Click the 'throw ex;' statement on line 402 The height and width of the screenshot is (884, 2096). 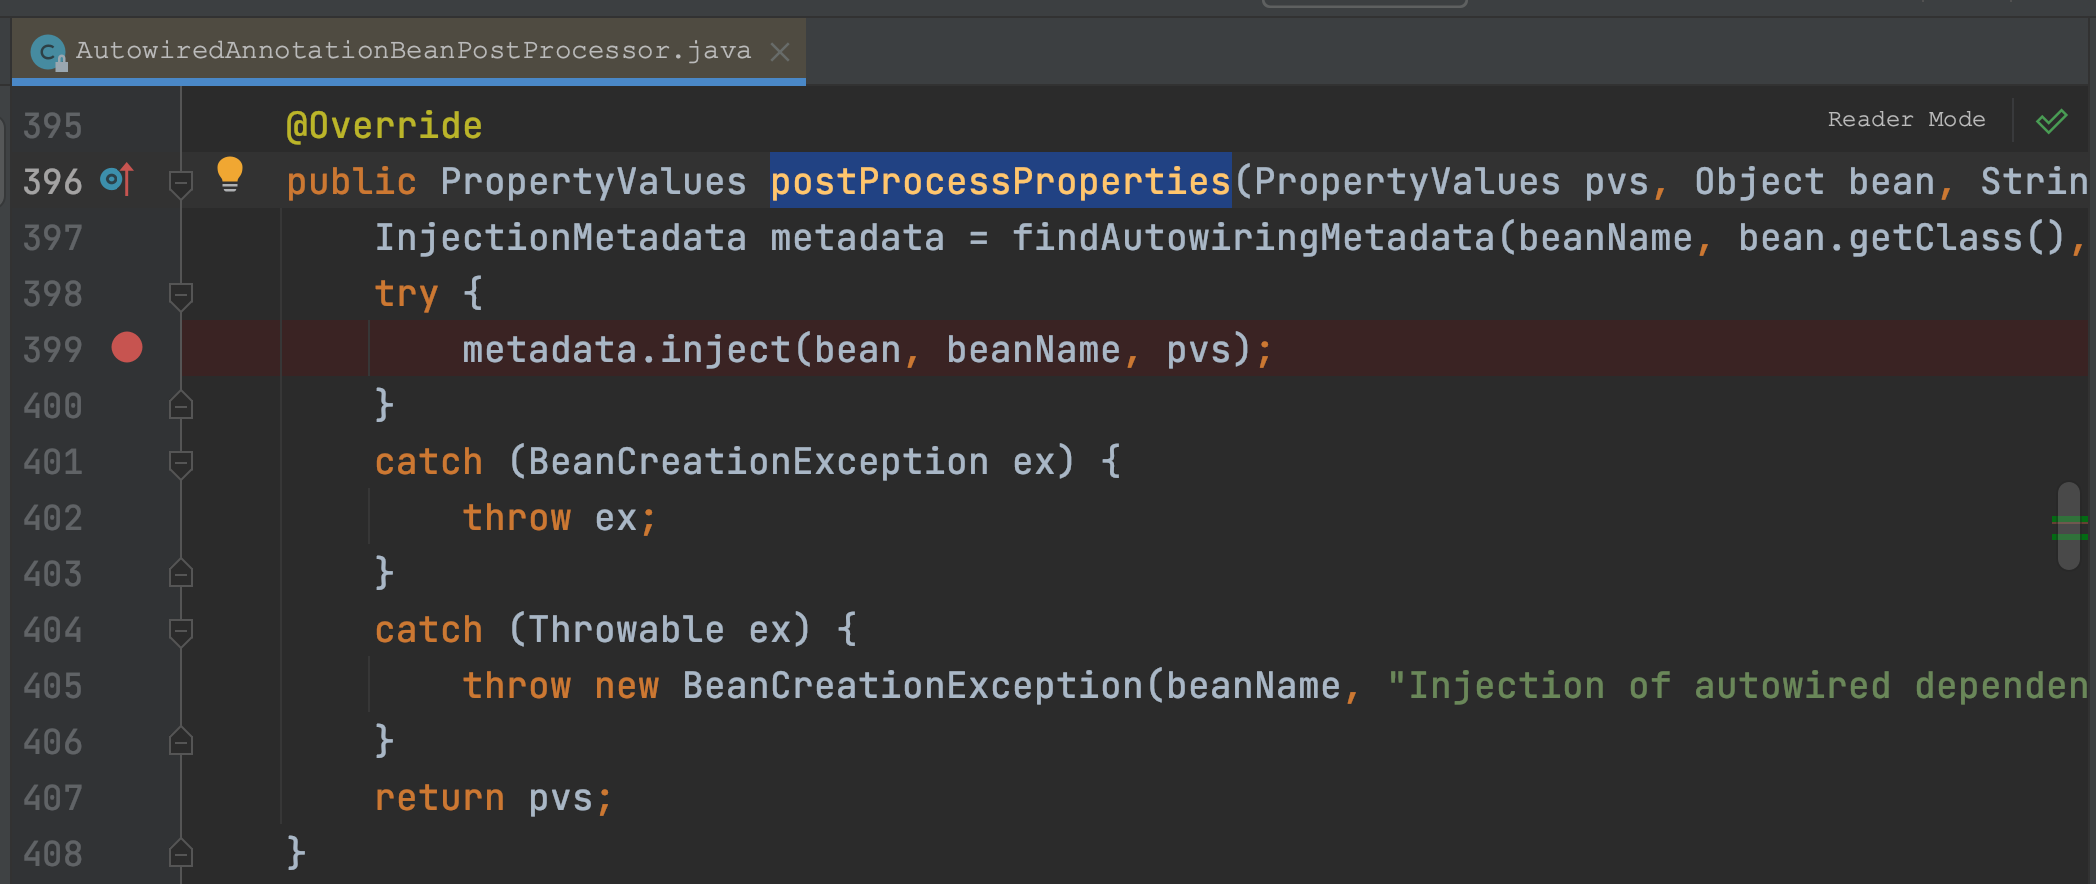click(x=559, y=518)
